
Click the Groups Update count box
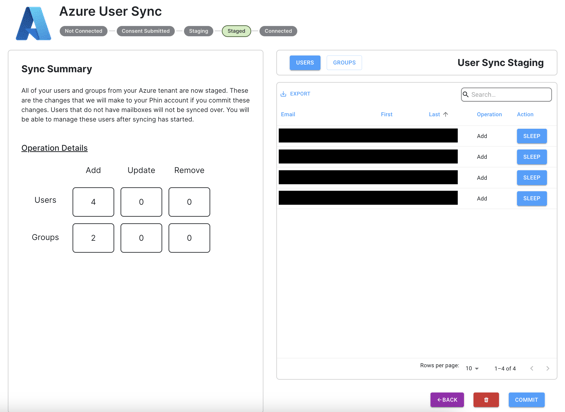point(141,238)
